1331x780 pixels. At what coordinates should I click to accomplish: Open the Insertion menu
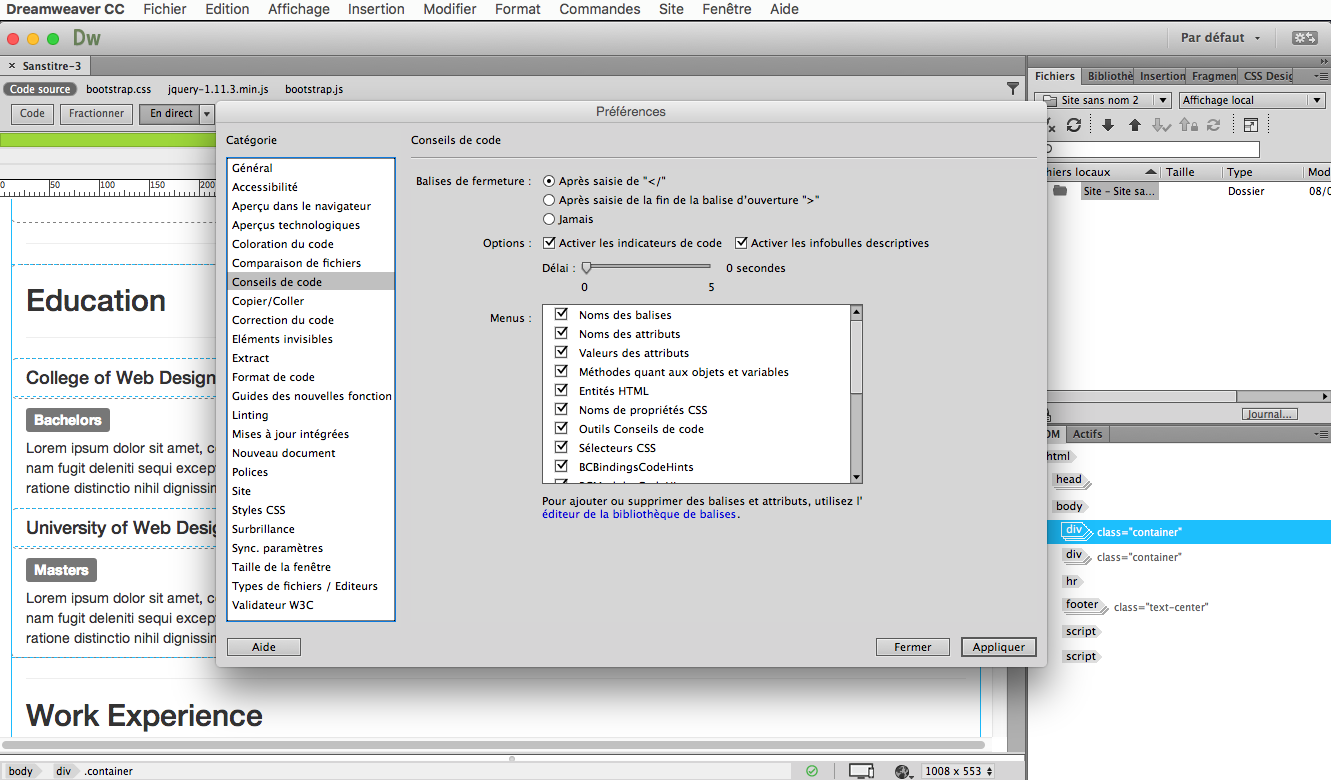point(376,9)
